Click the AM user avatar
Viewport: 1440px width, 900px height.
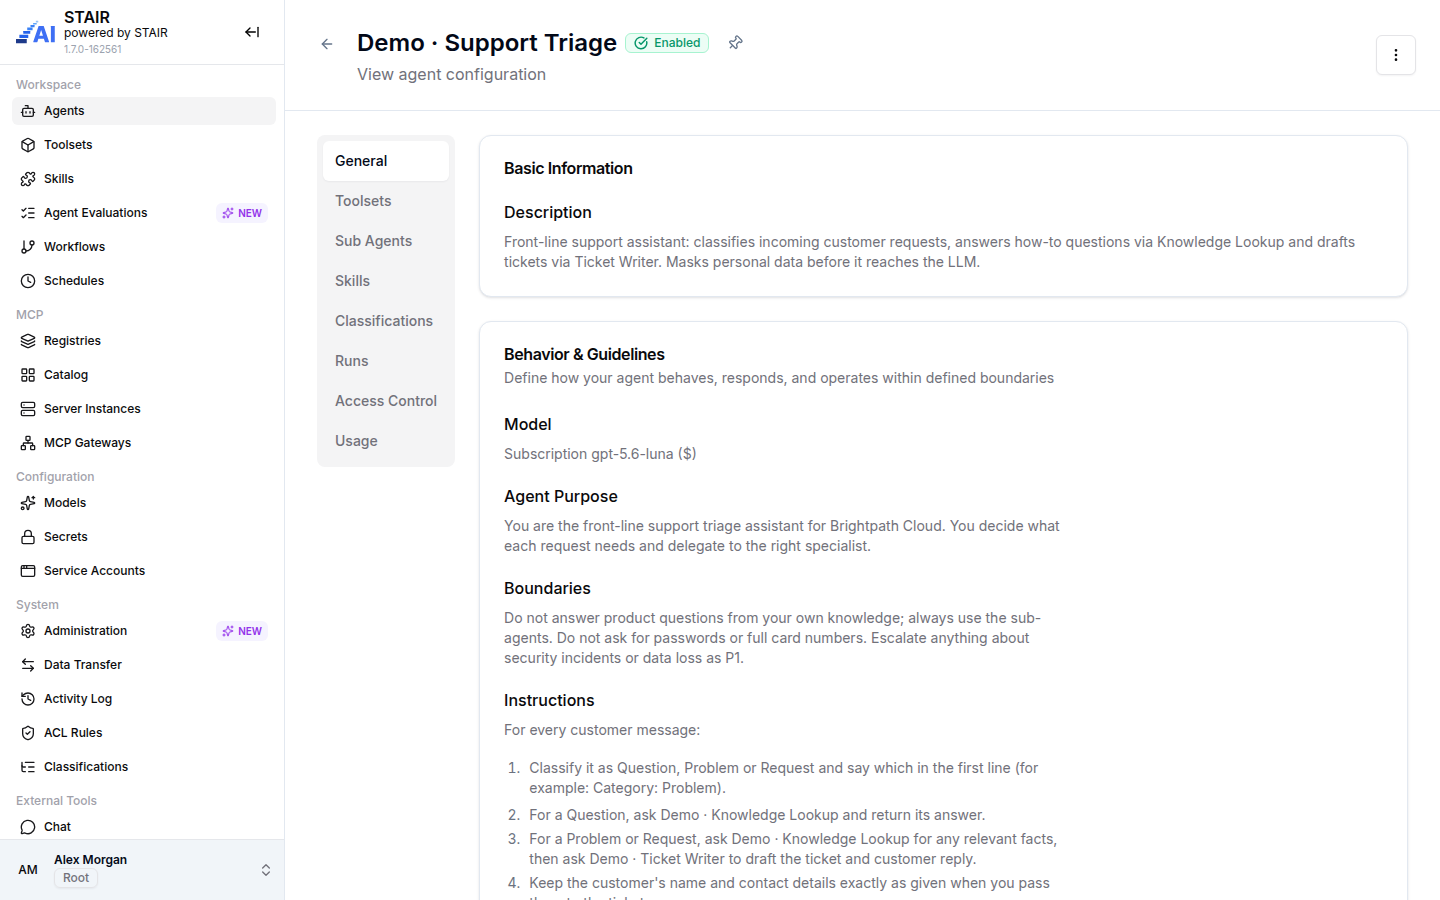point(28,870)
